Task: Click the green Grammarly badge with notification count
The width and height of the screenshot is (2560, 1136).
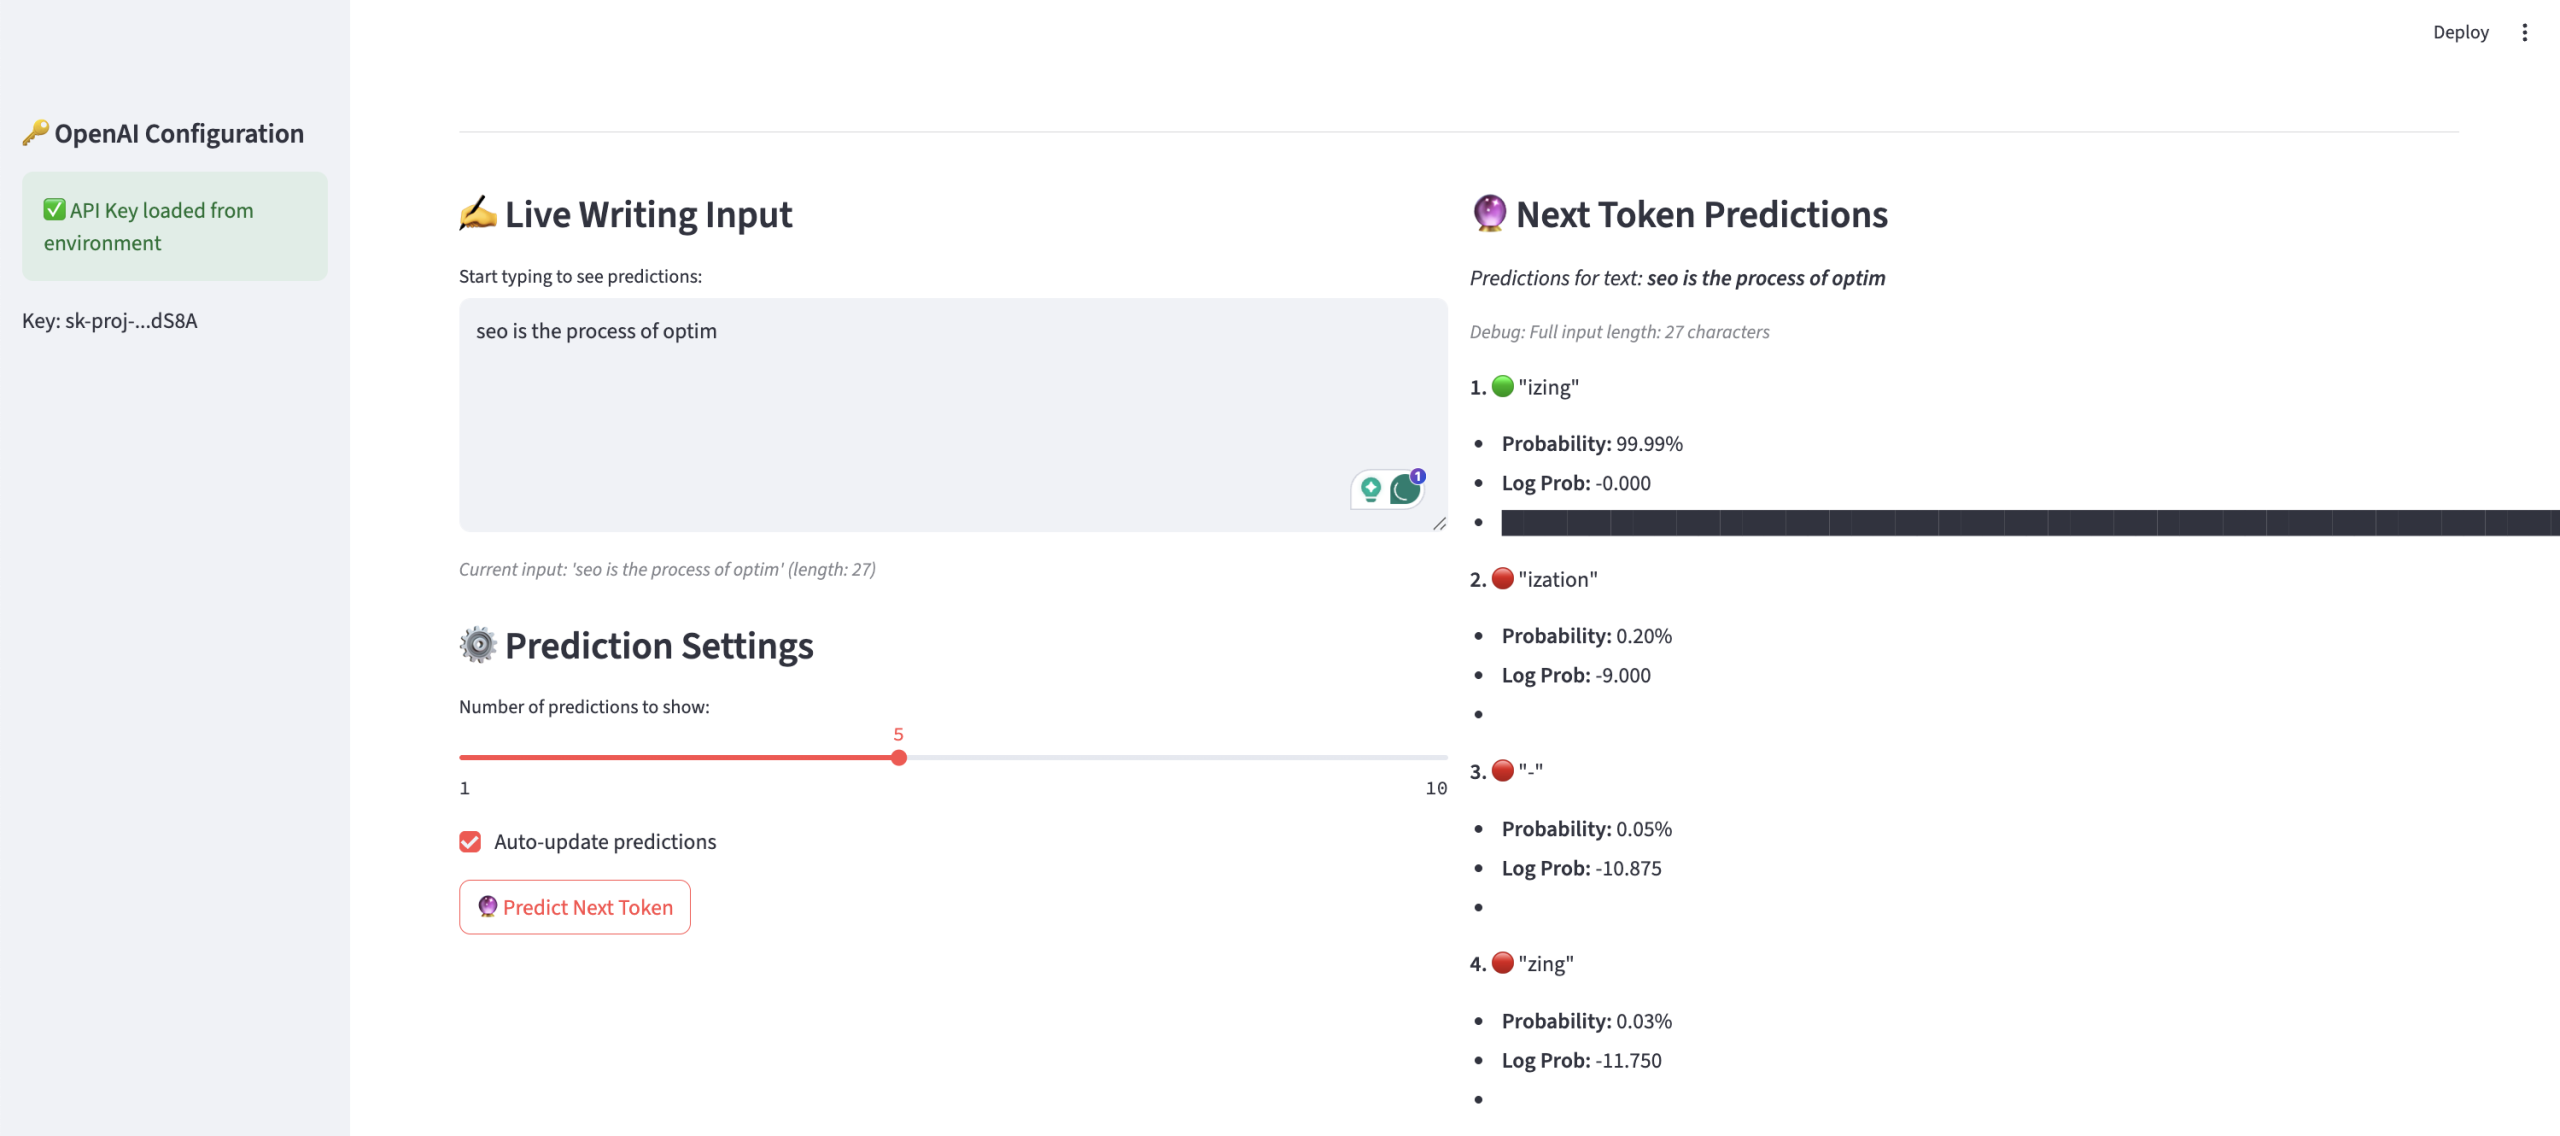Action: click(x=1405, y=489)
